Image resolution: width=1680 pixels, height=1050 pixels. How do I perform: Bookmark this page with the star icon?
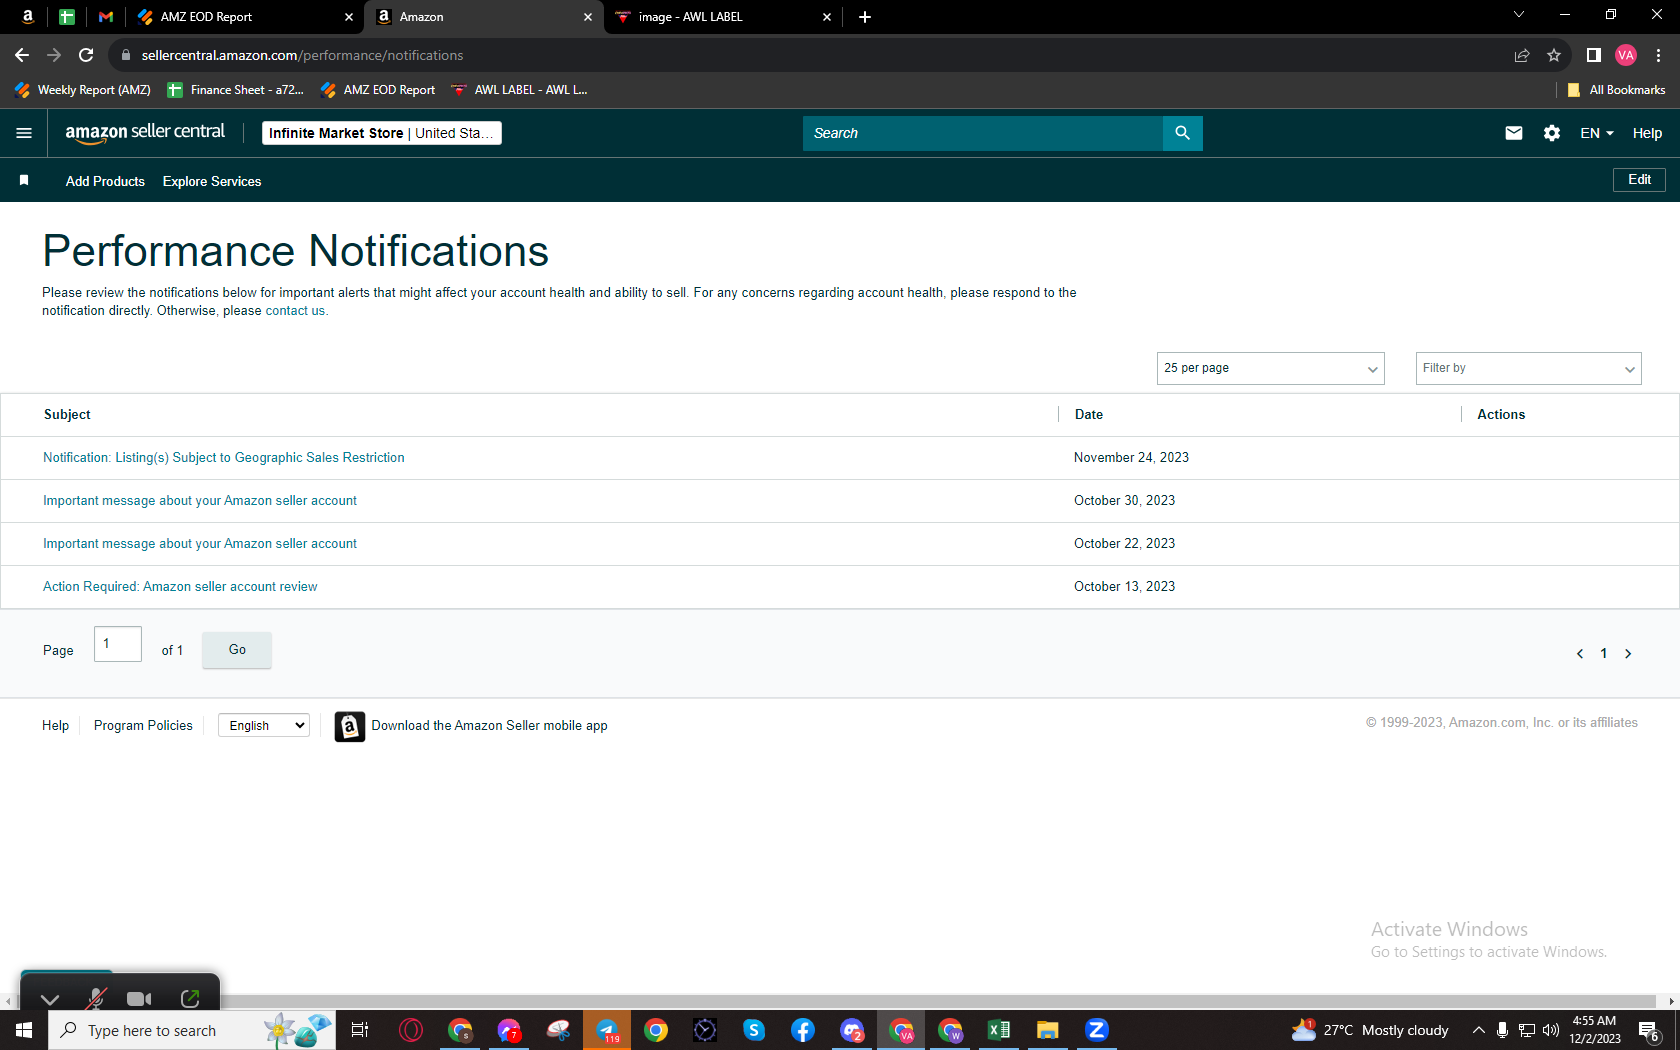click(x=1554, y=55)
